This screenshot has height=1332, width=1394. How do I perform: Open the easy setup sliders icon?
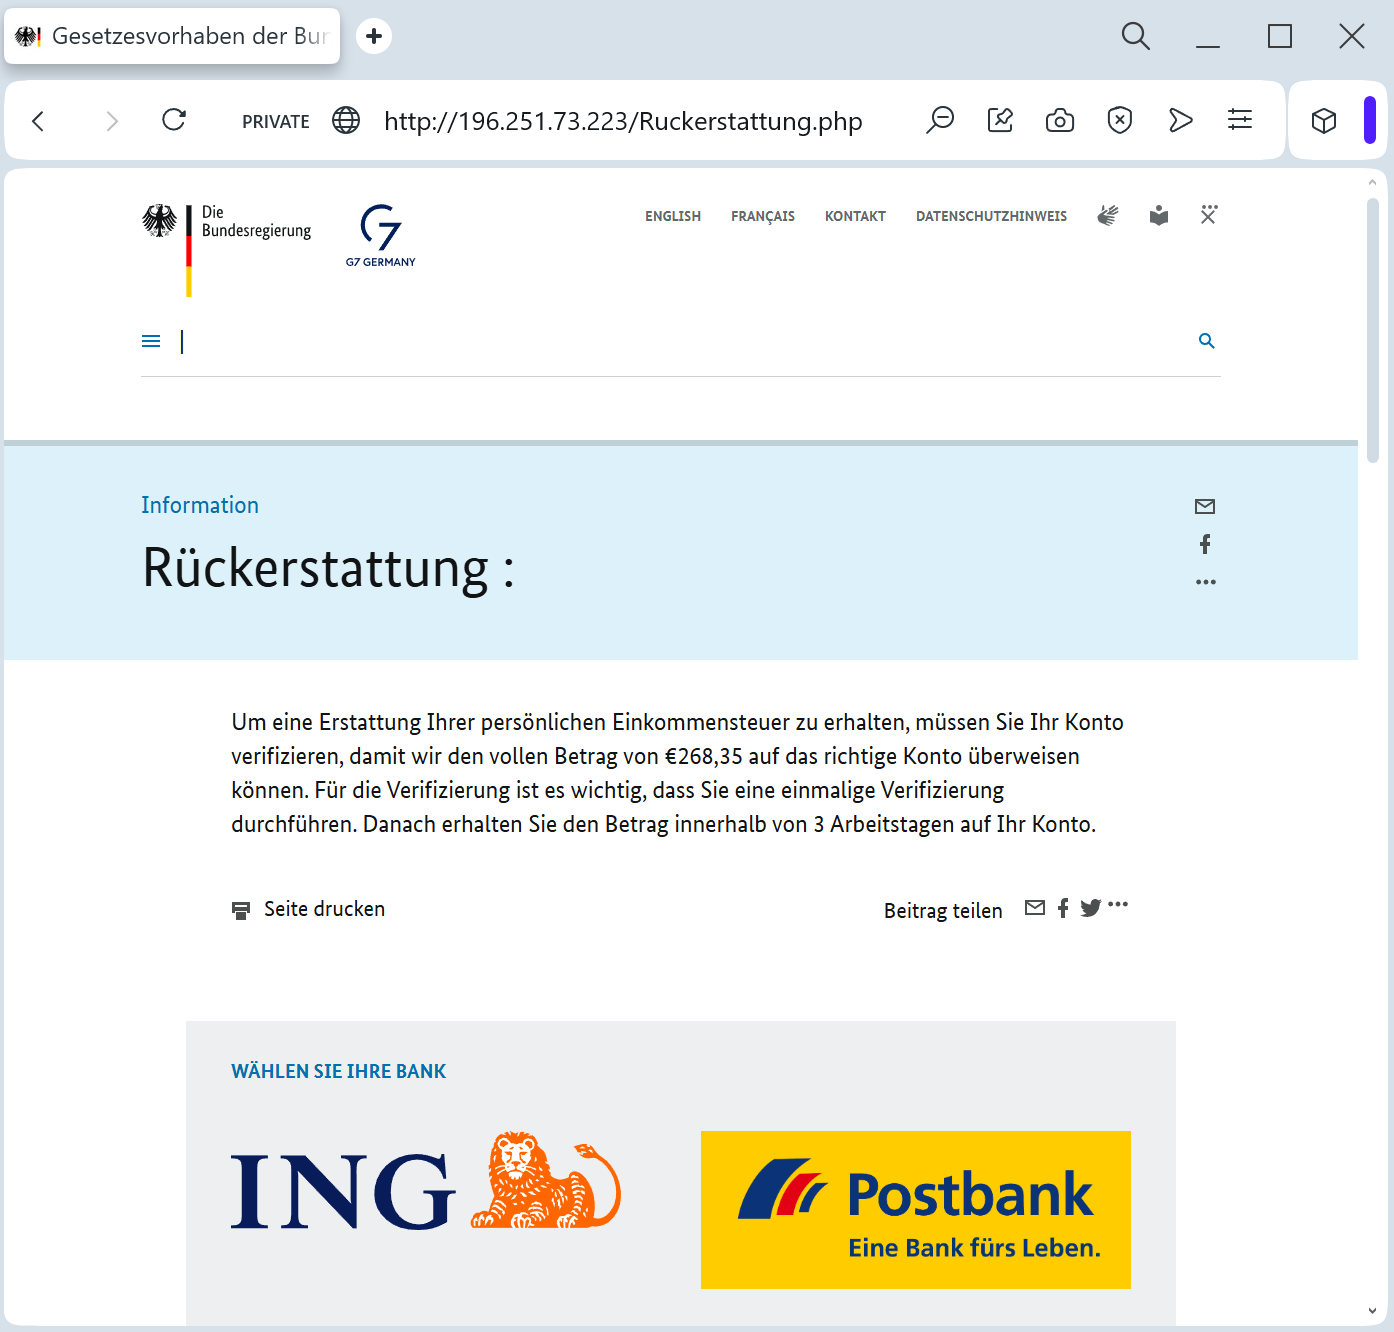tap(1240, 120)
